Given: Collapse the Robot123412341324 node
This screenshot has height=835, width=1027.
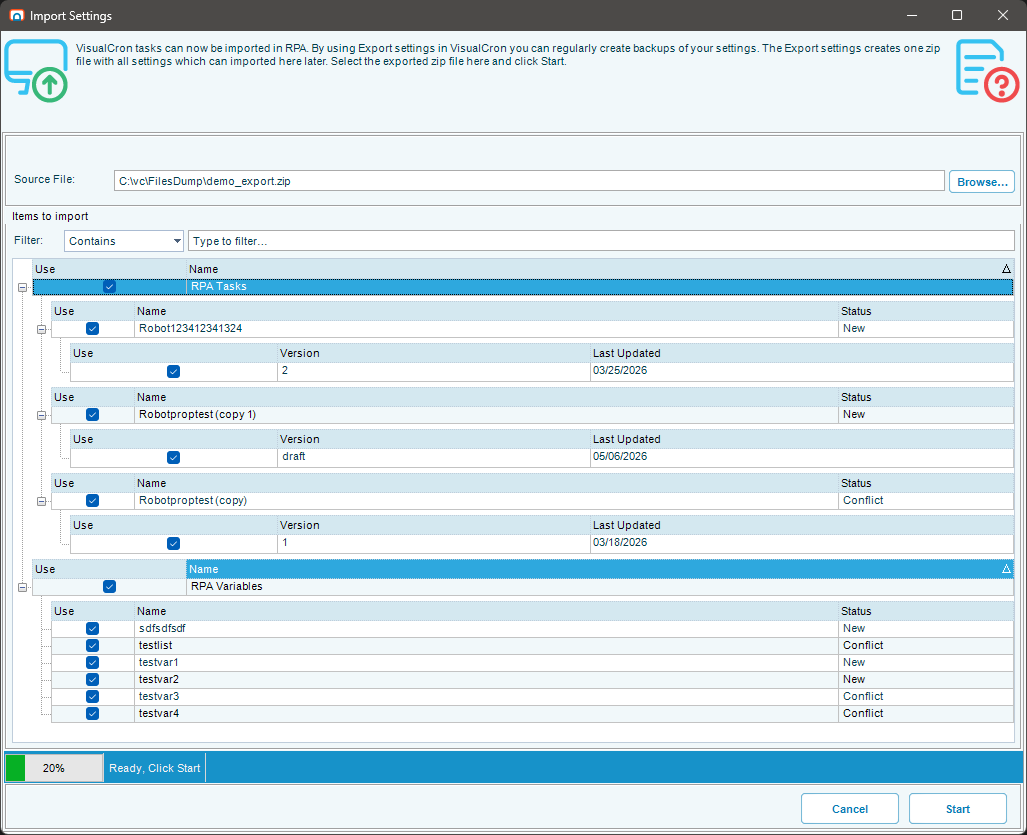Looking at the screenshot, I should pos(41,329).
